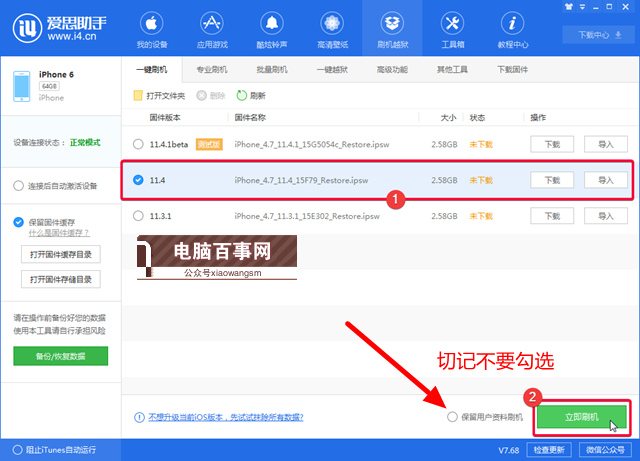Click 下载 button for 11.4 firmware

pos(552,180)
